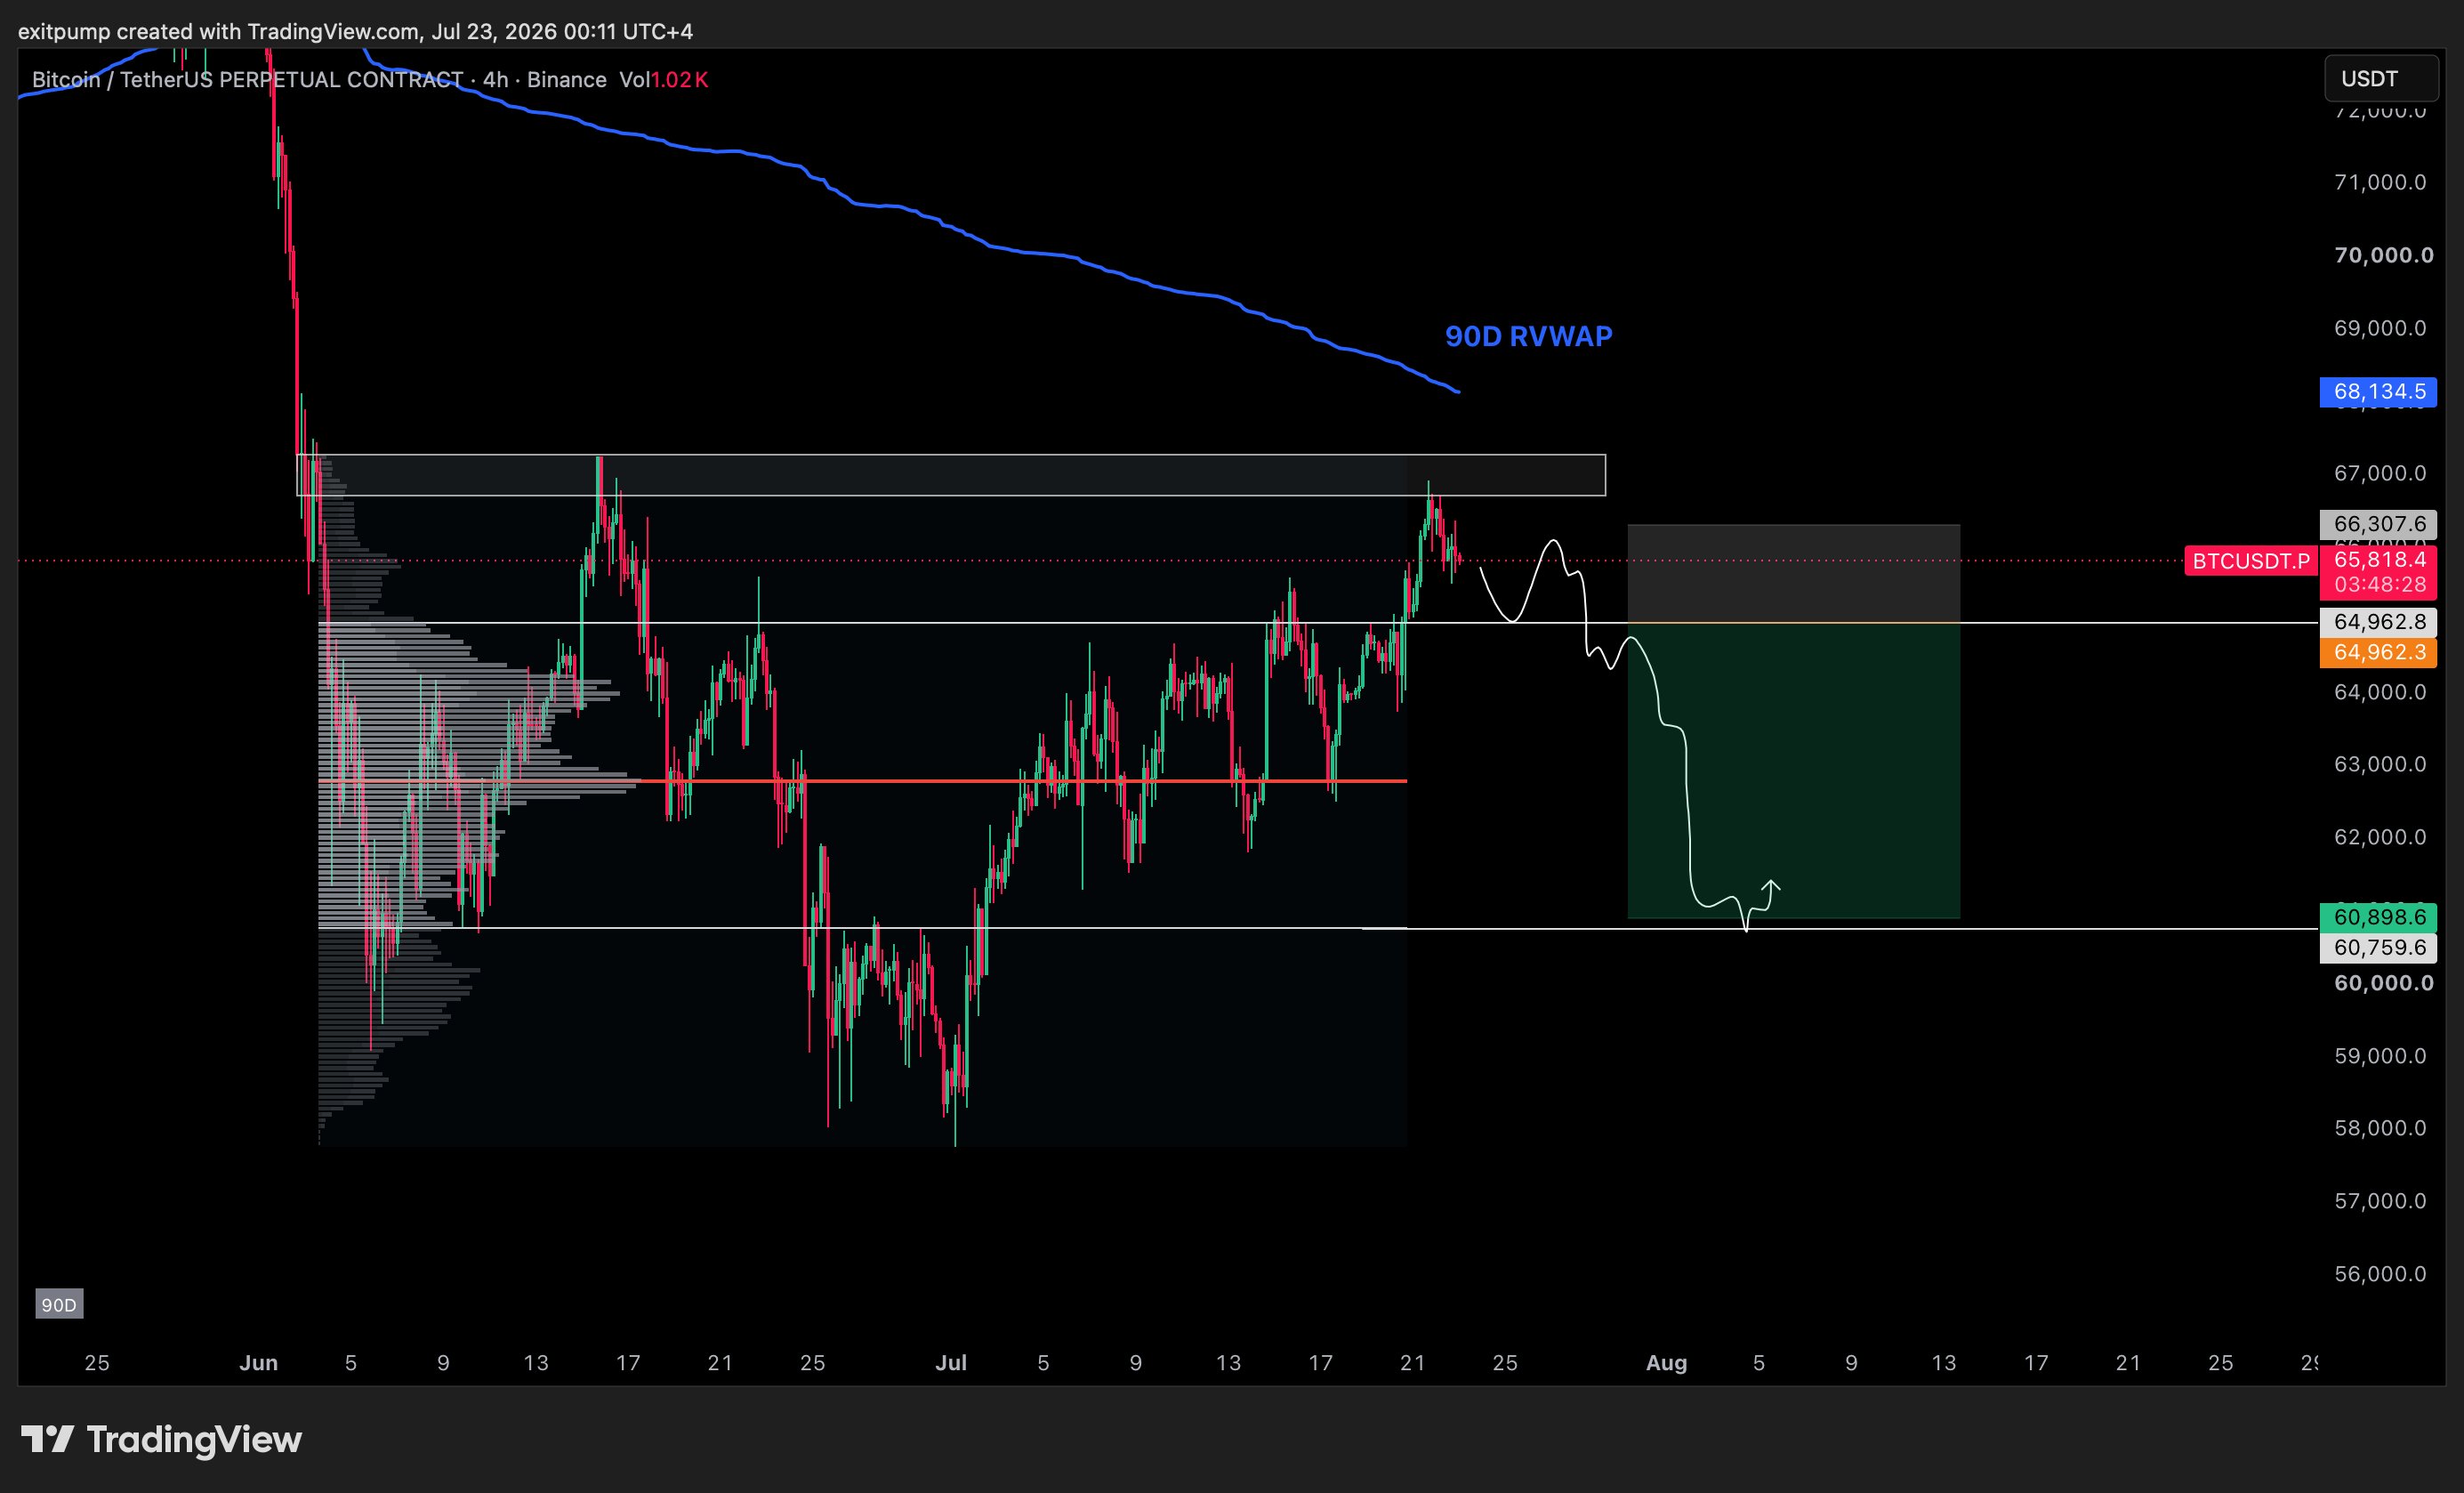Click the exitpump created with TradingView.com caption
The width and height of the screenshot is (2464, 1493).
click(x=355, y=32)
